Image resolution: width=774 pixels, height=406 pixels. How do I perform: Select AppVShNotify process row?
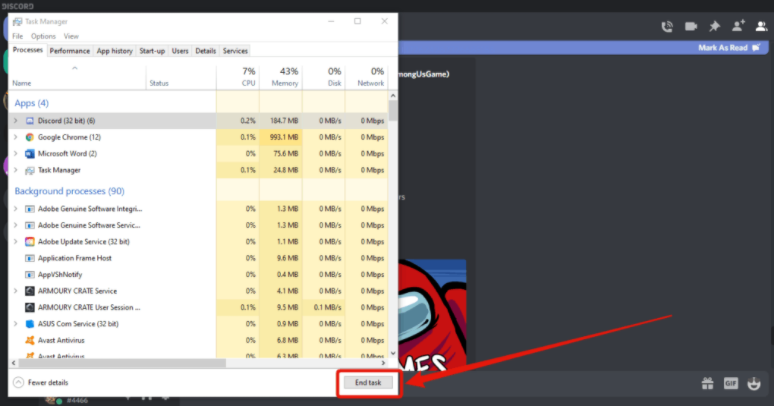click(199, 275)
